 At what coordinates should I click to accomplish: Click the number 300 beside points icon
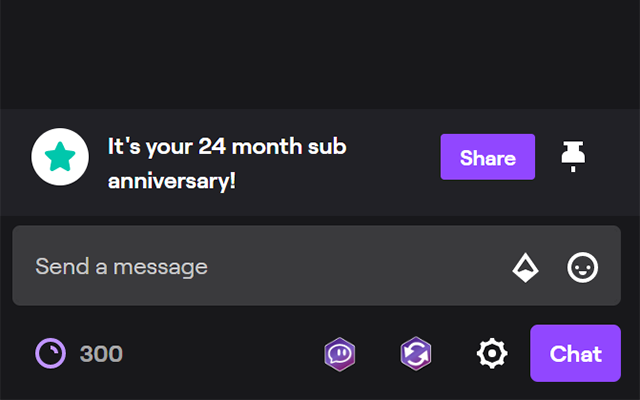(101, 354)
